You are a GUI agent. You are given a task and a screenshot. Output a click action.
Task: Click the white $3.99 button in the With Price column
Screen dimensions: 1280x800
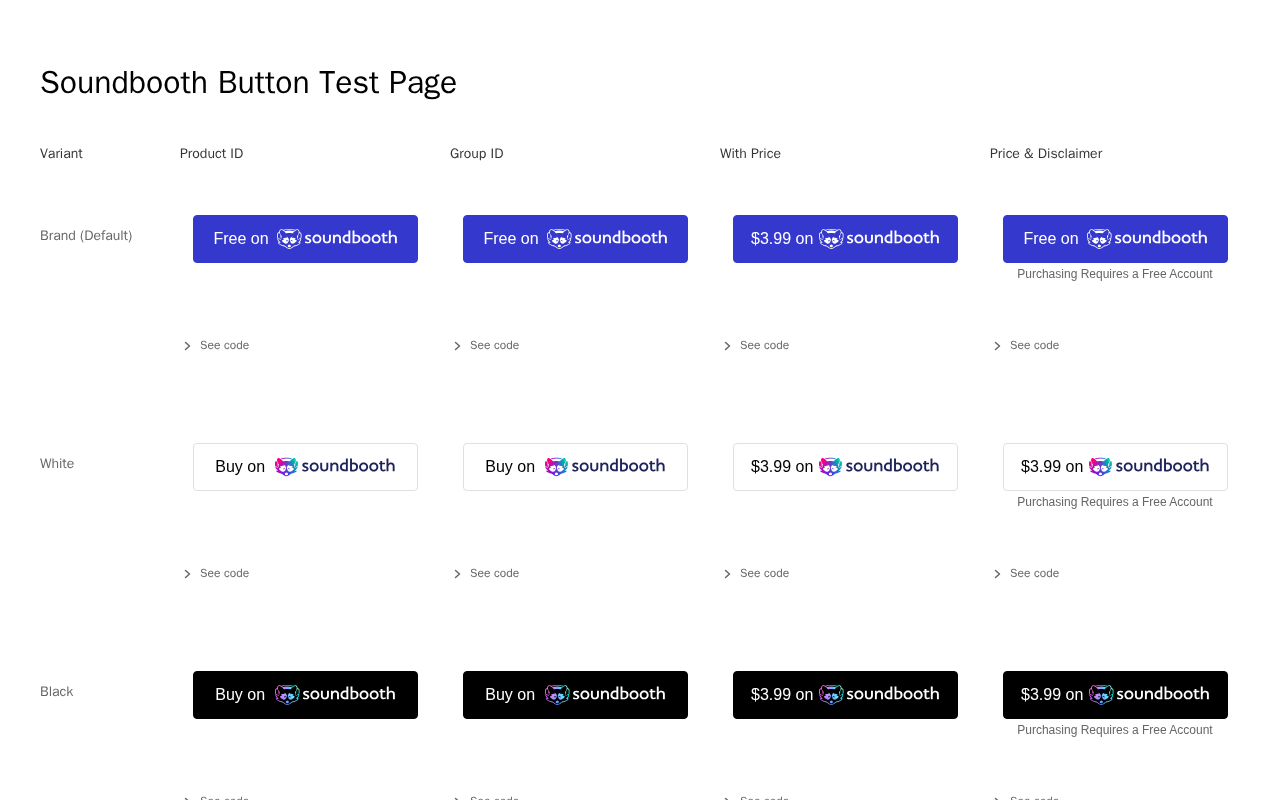845,467
